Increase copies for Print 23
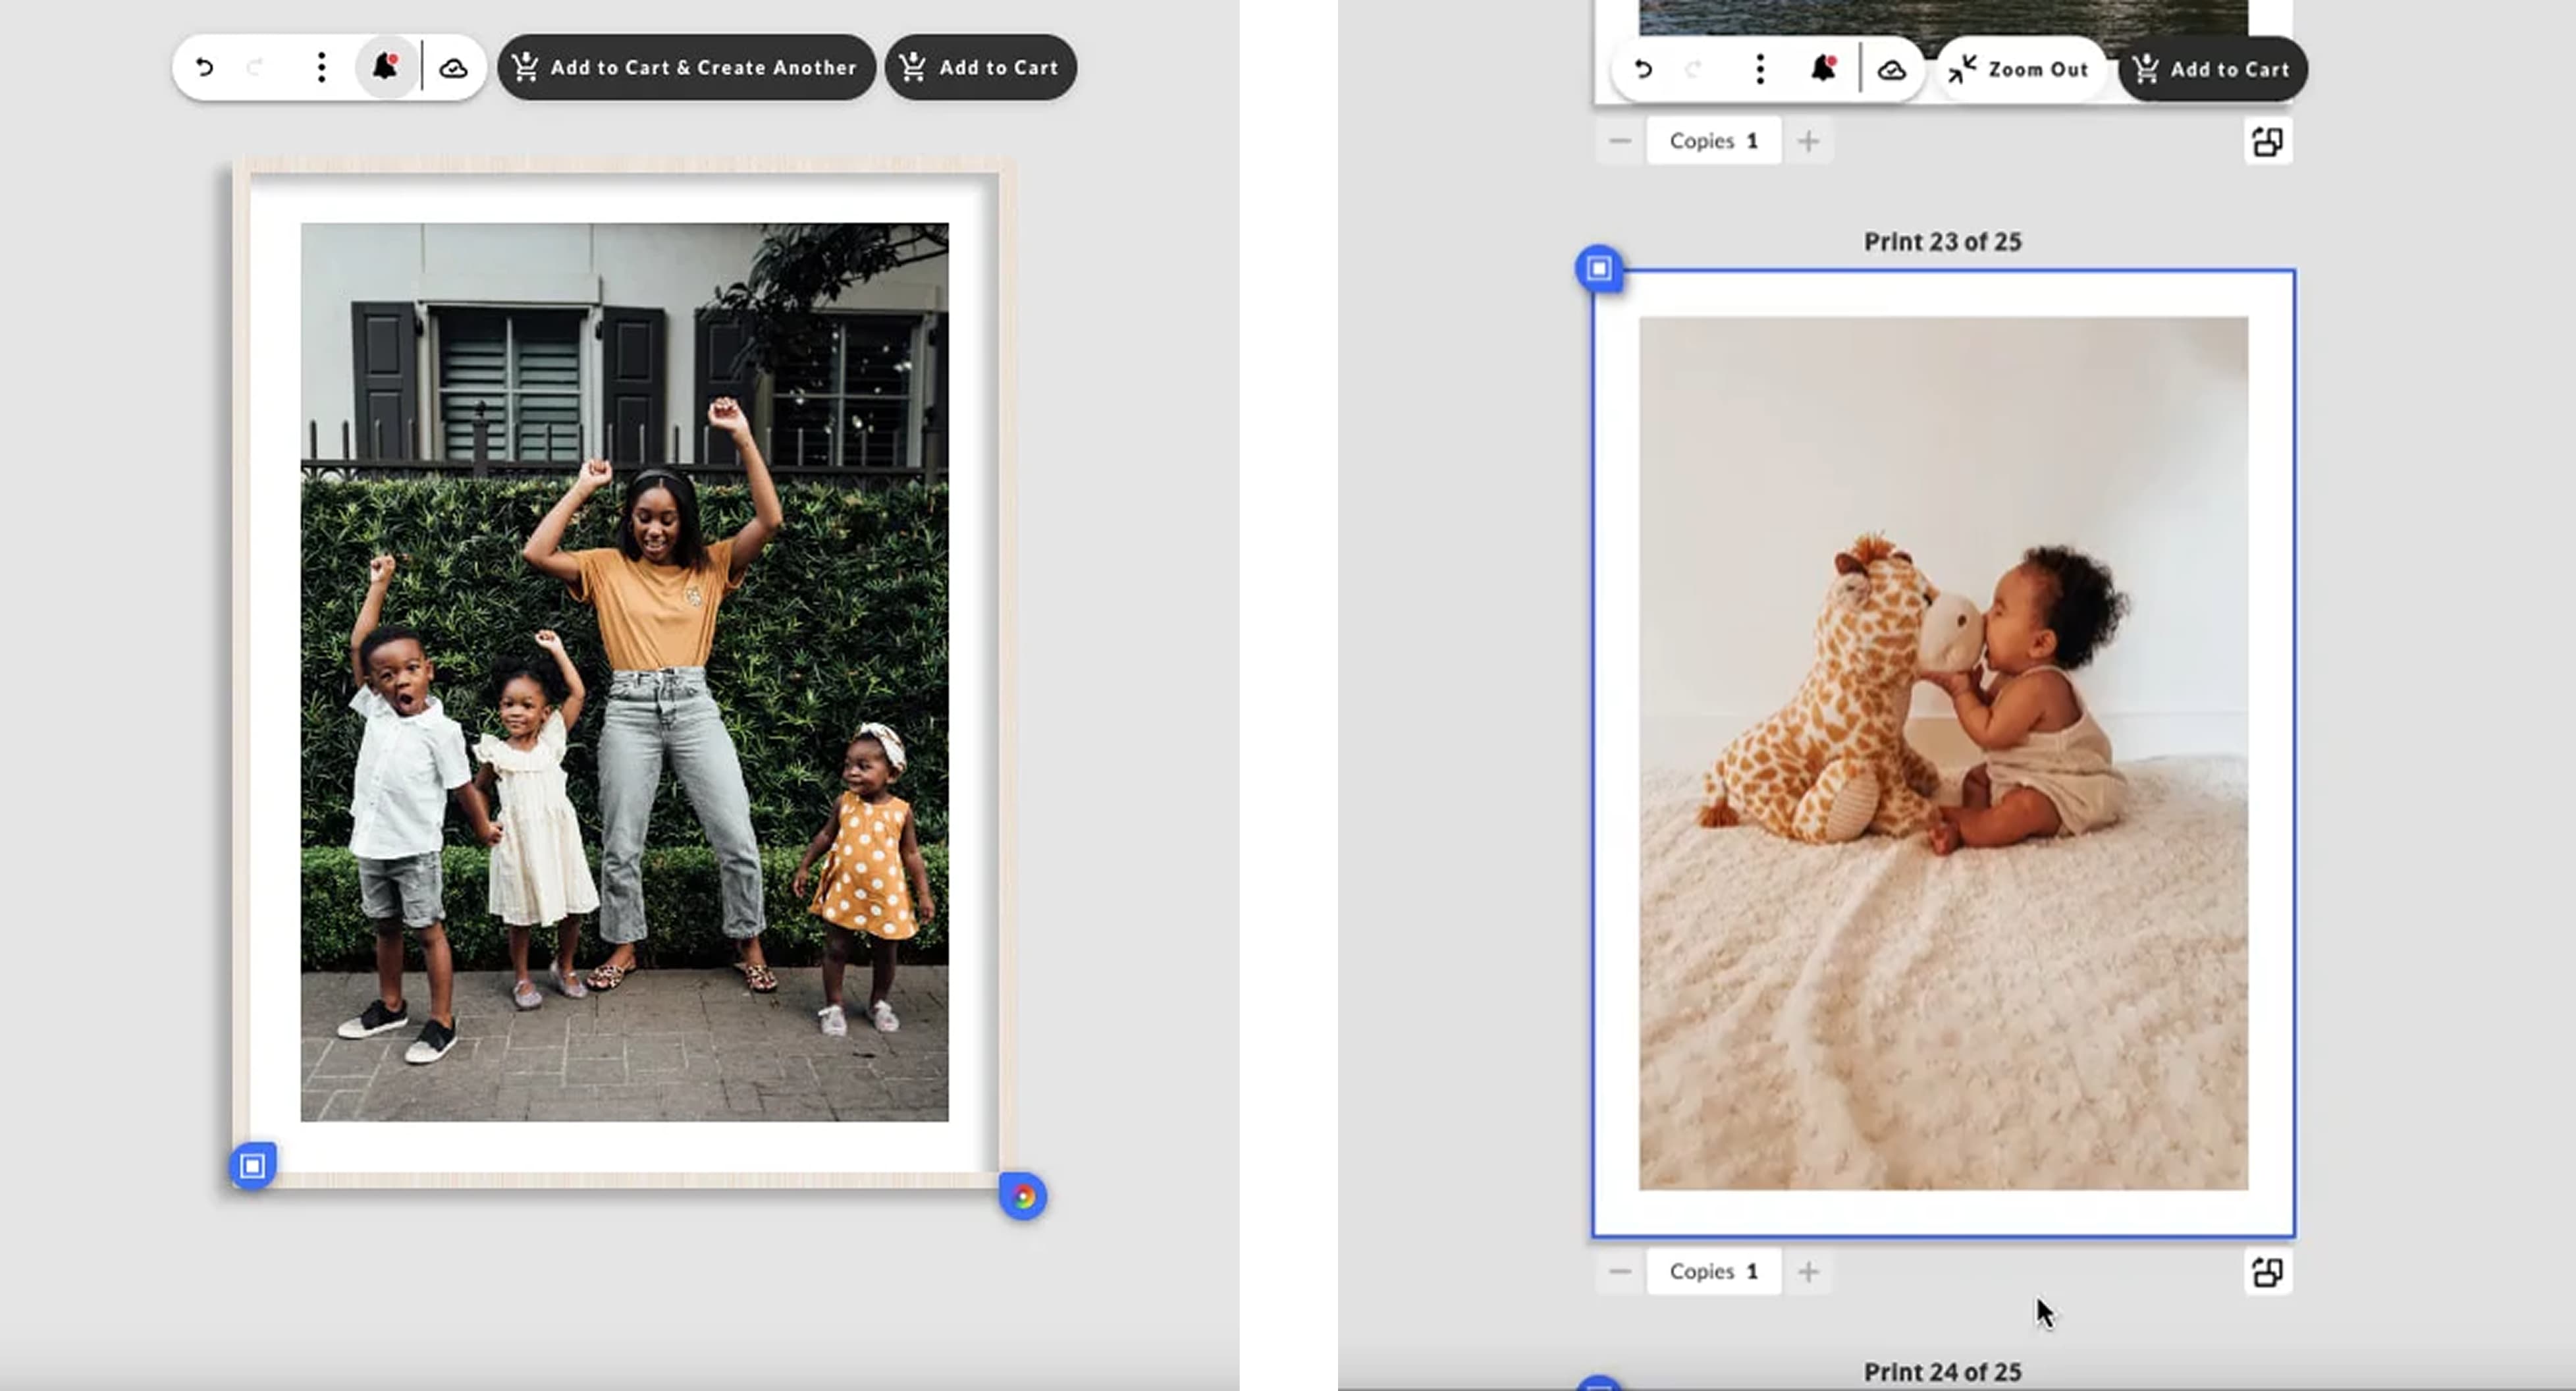The height and width of the screenshot is (1391, 2576). coord(1808,1272)
